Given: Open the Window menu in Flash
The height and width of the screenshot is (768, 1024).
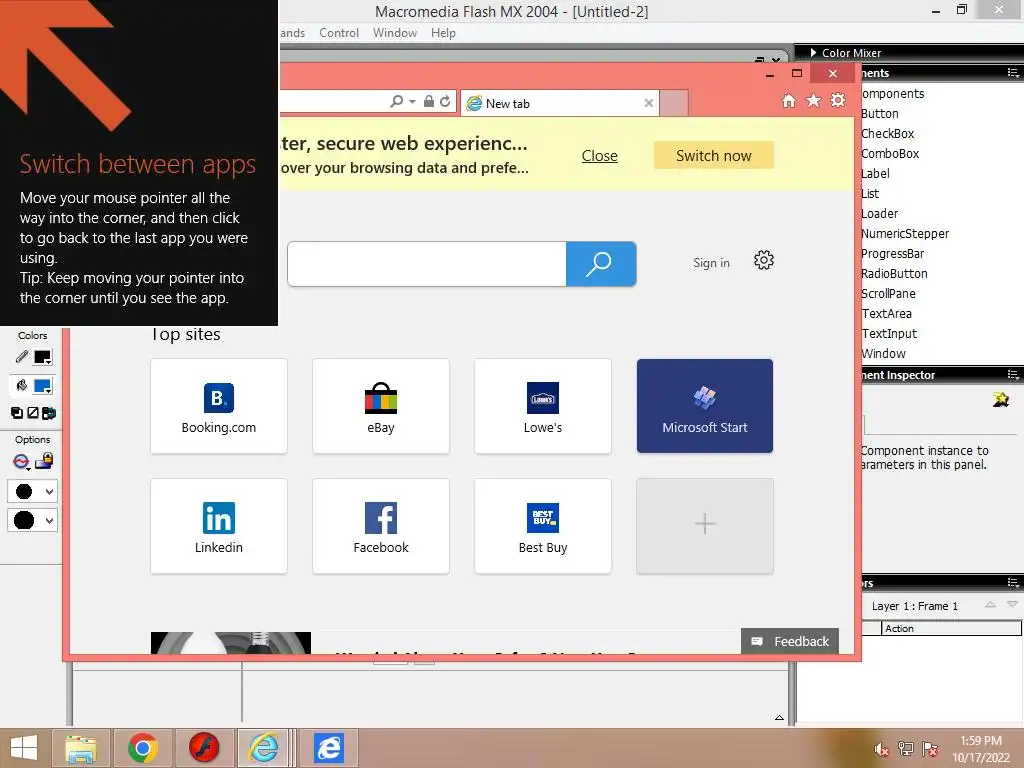Looking at the screenshot, I should 394,33.
